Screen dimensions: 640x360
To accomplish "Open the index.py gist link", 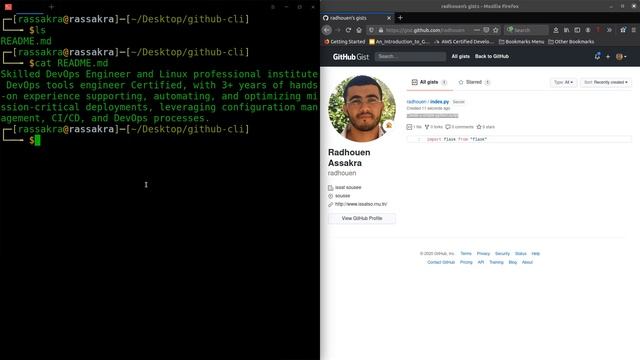I will click(440, 102).
